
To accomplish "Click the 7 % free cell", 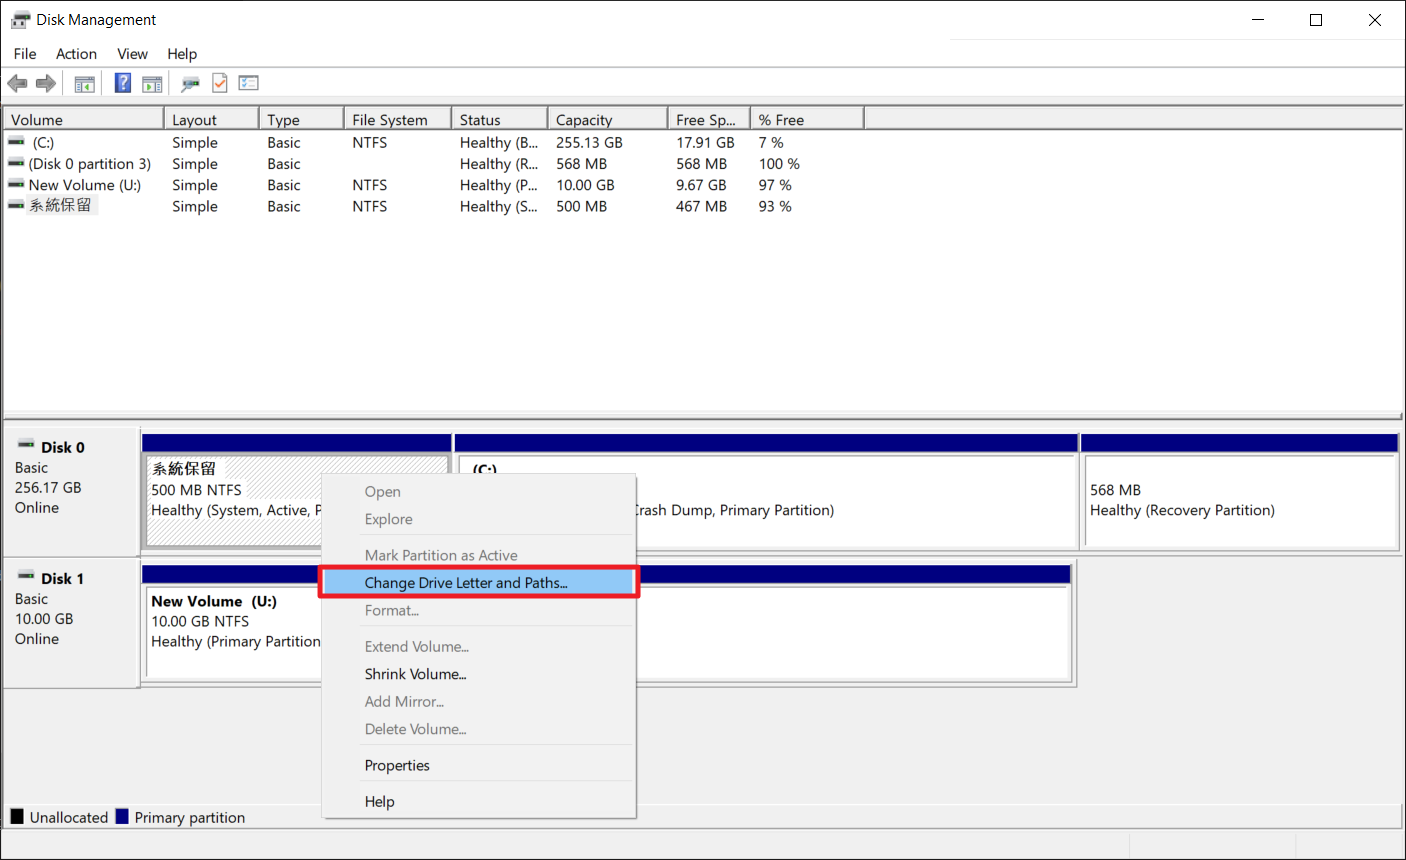I will [771, 143].
